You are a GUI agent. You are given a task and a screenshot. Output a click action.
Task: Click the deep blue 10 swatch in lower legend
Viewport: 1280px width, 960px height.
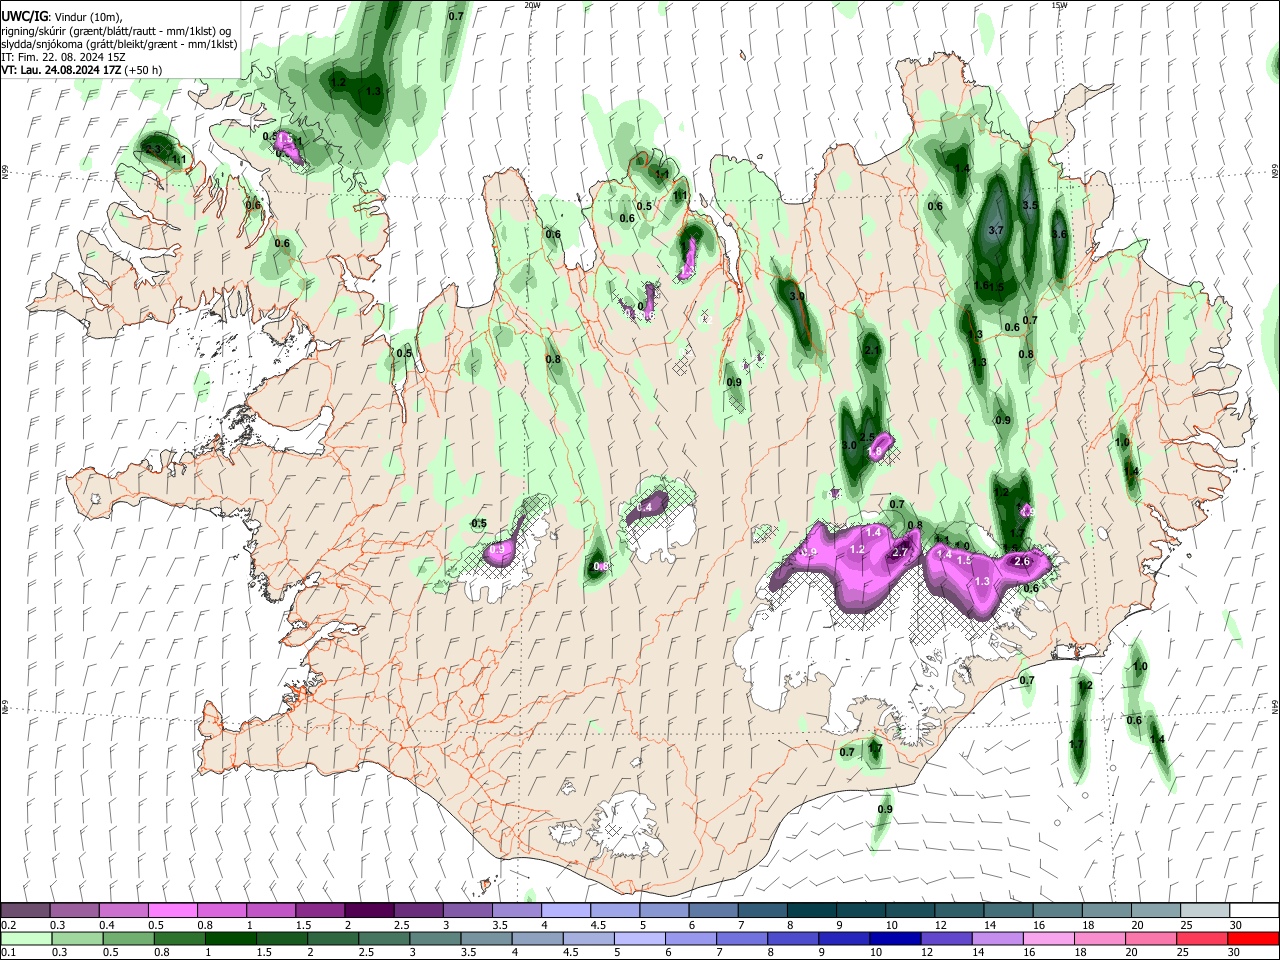point(894,938)
